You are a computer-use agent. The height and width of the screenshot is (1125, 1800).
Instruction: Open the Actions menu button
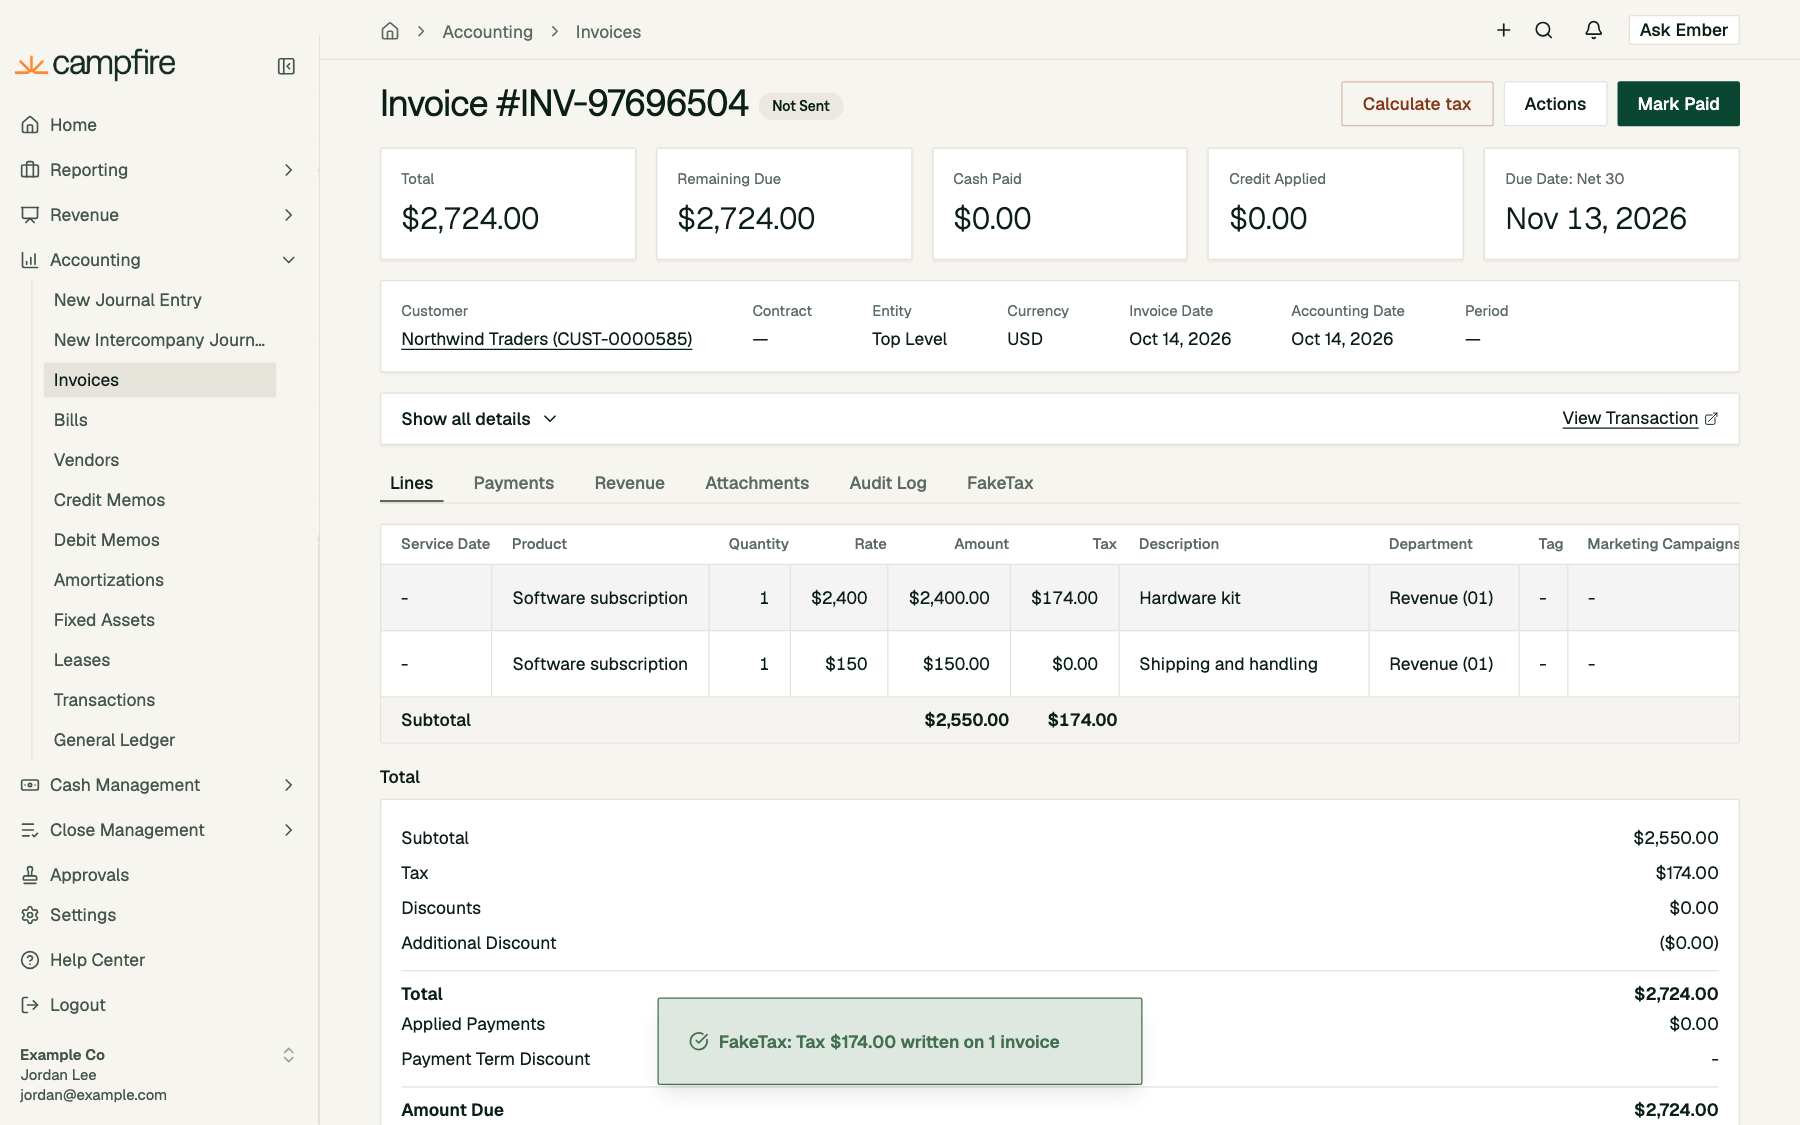(x=1555, y=104)
